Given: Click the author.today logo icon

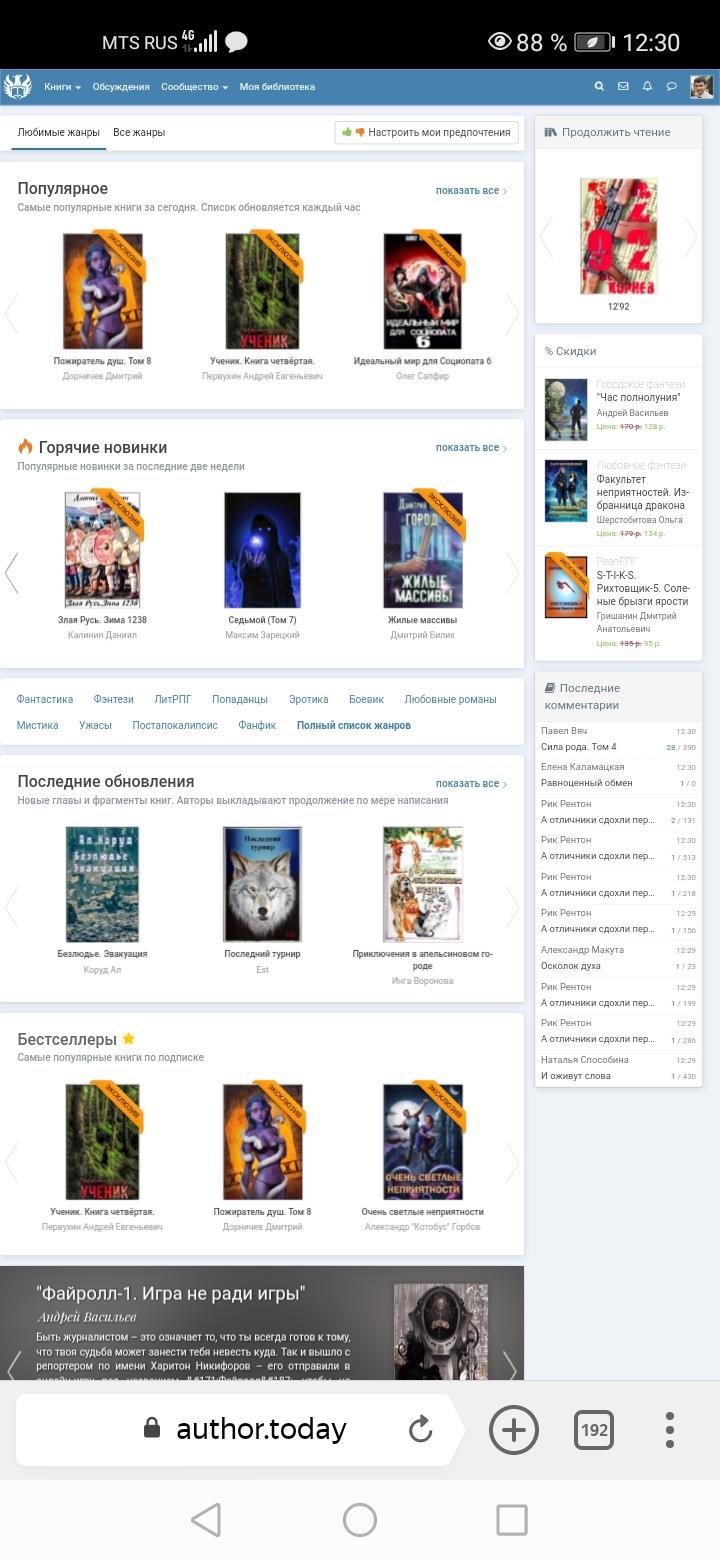Looking at the screenshot, I should tap(17, 86).
